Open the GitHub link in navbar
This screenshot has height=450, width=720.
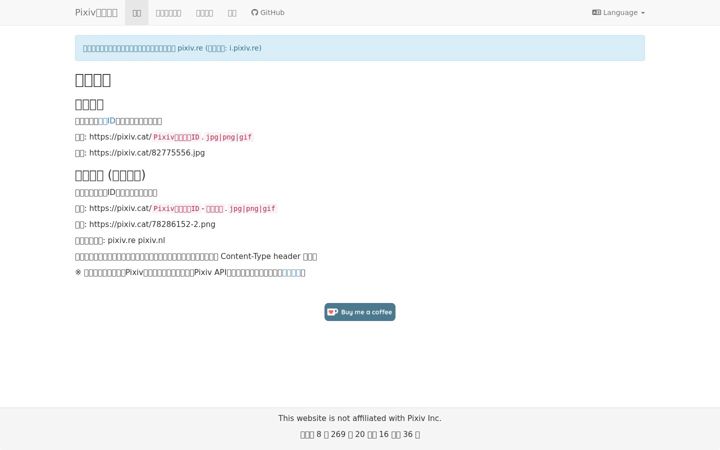click(x=268, y=12)
